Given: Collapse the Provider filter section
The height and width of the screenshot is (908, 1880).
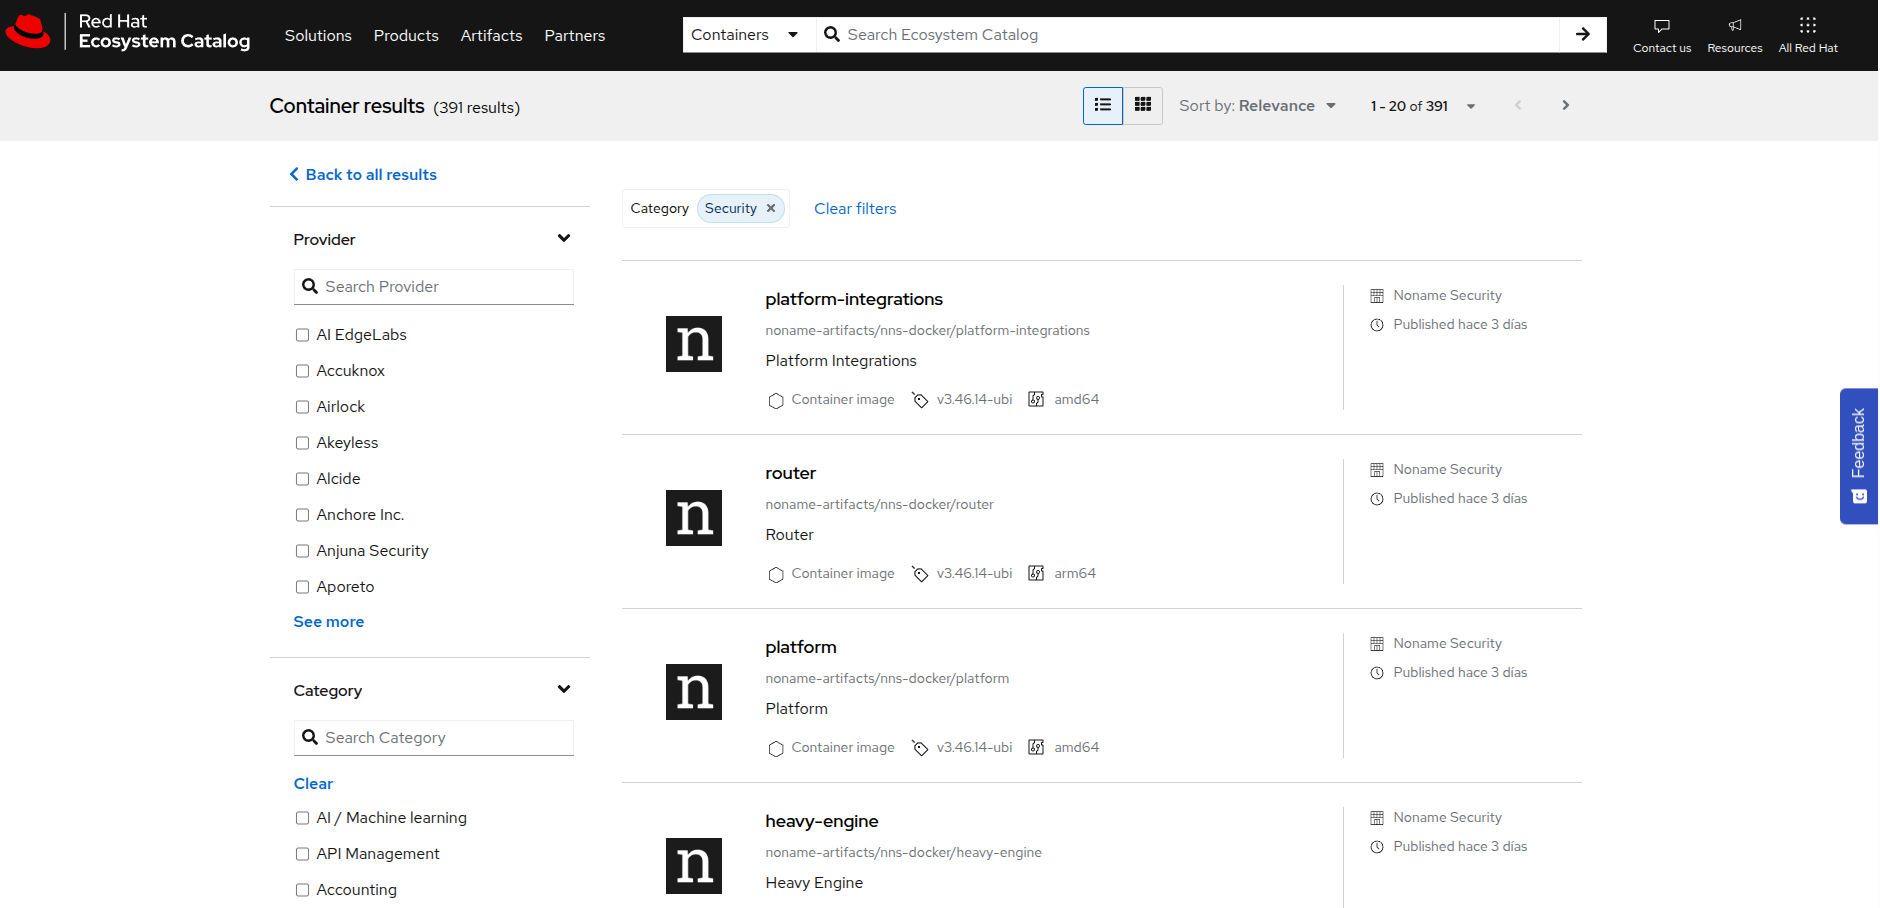Looking at the screenshot, I should point(563,239).
